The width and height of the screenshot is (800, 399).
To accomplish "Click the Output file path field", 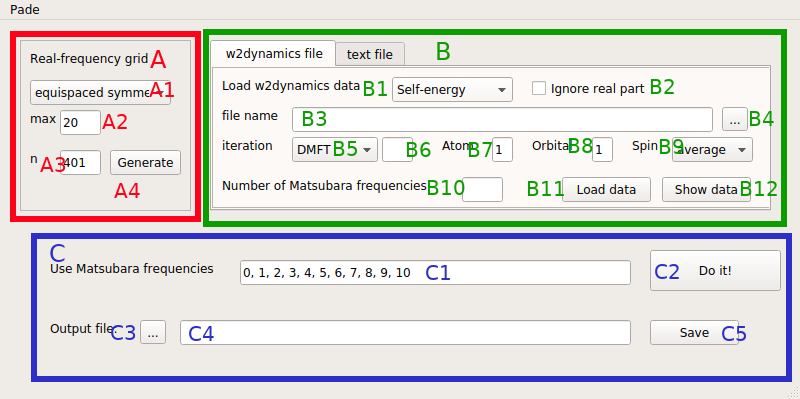I will click(x=406, y=333).
